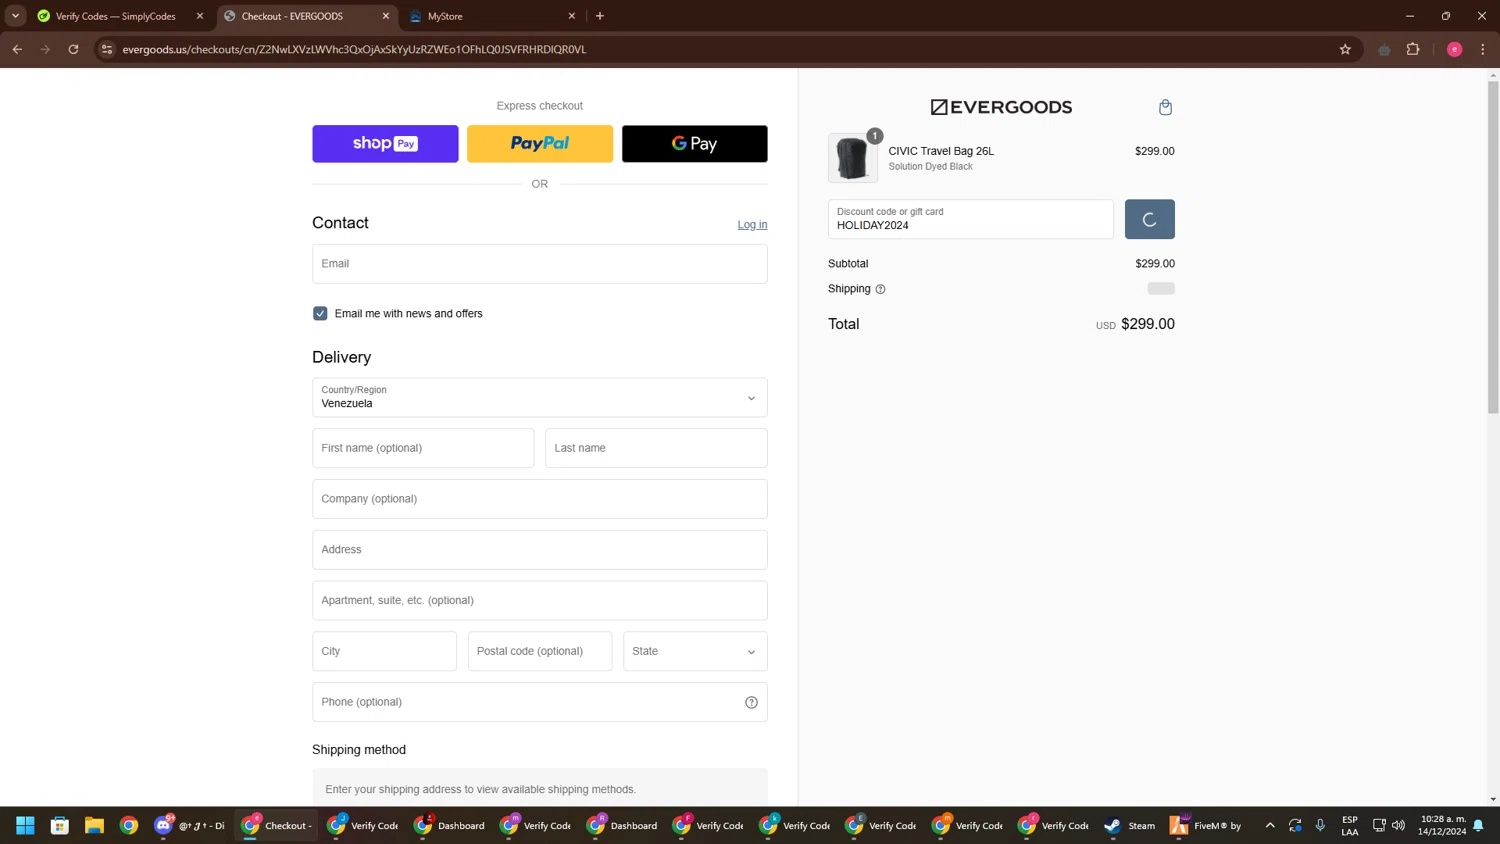Open Chrome three-dot menu

click(1483, 49)
